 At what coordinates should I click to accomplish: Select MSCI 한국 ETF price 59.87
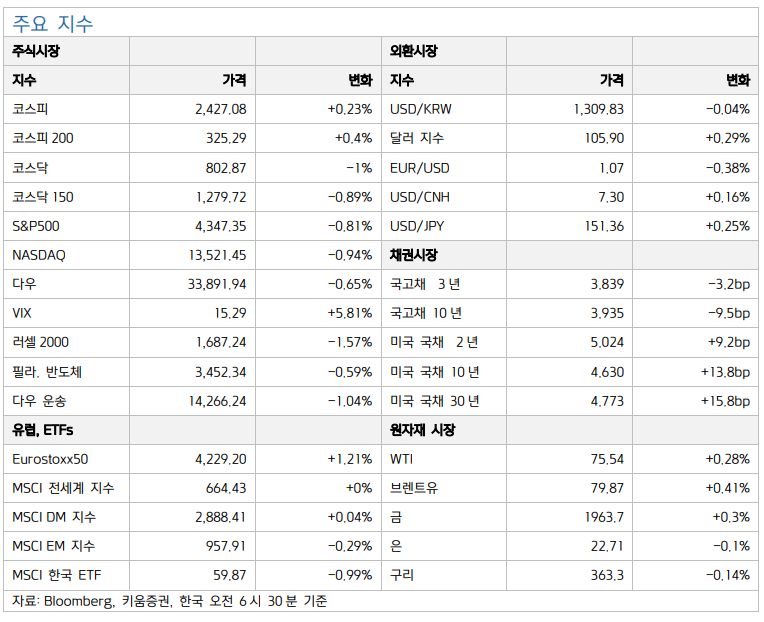[229, 575]
